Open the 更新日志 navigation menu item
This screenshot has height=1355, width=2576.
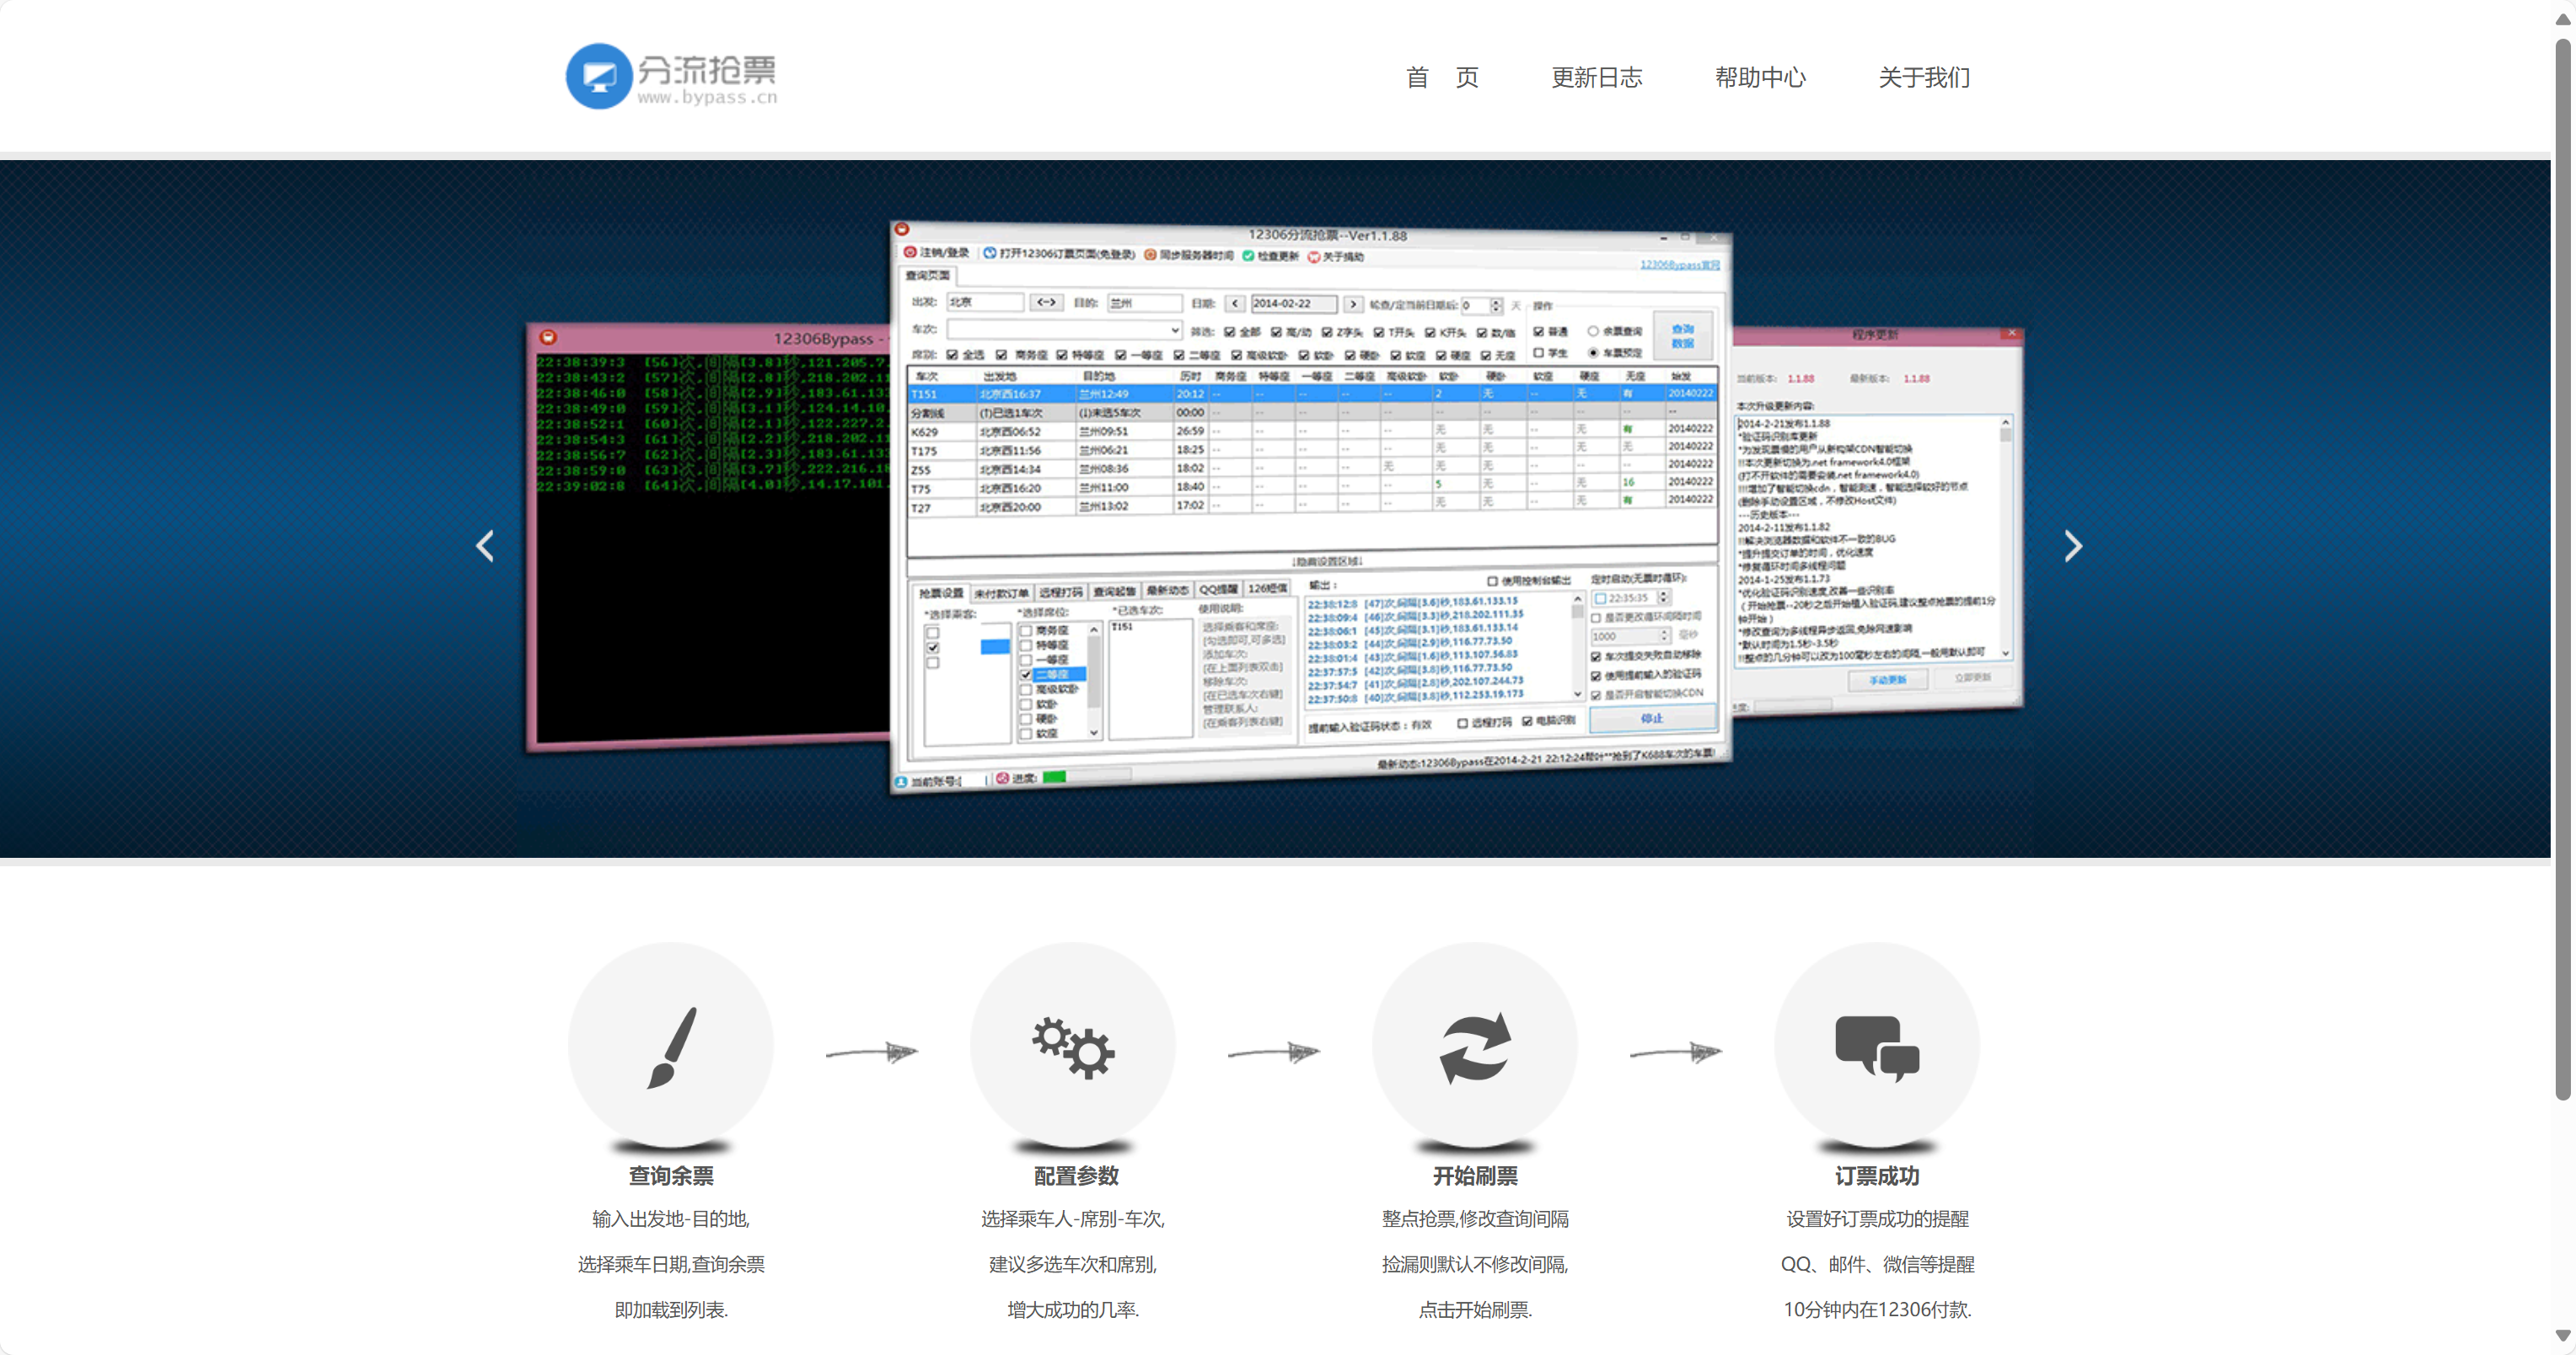pos(1596,77)
